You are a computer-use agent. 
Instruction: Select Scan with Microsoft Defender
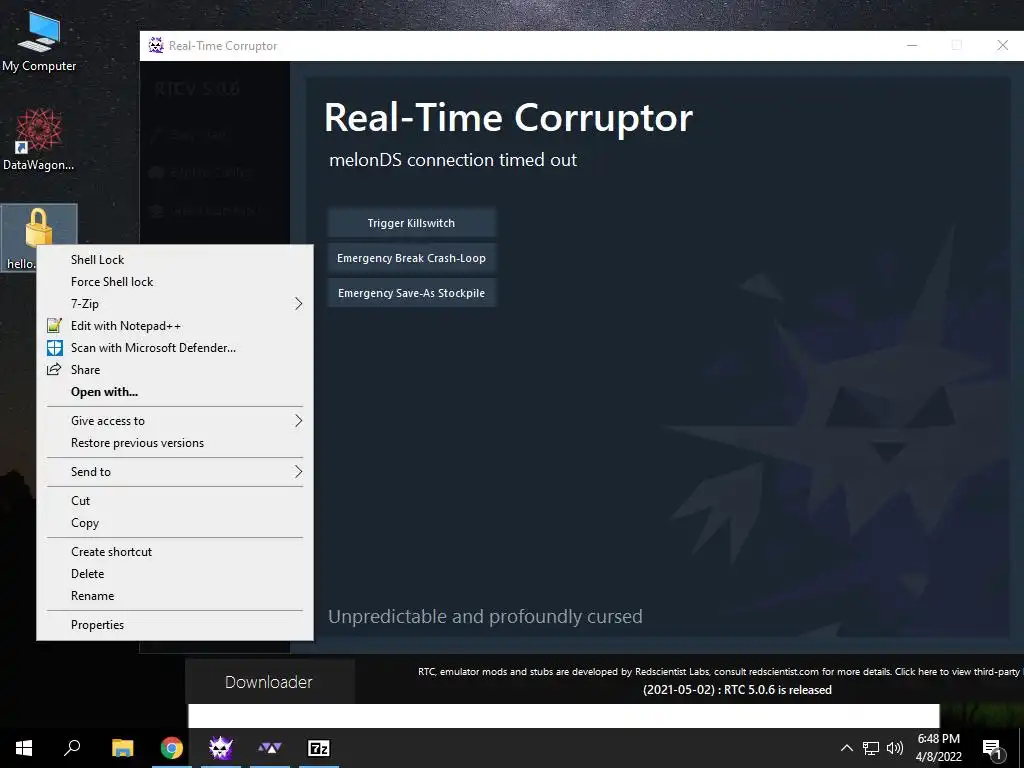pyautogui.click(x=175, y=347)
